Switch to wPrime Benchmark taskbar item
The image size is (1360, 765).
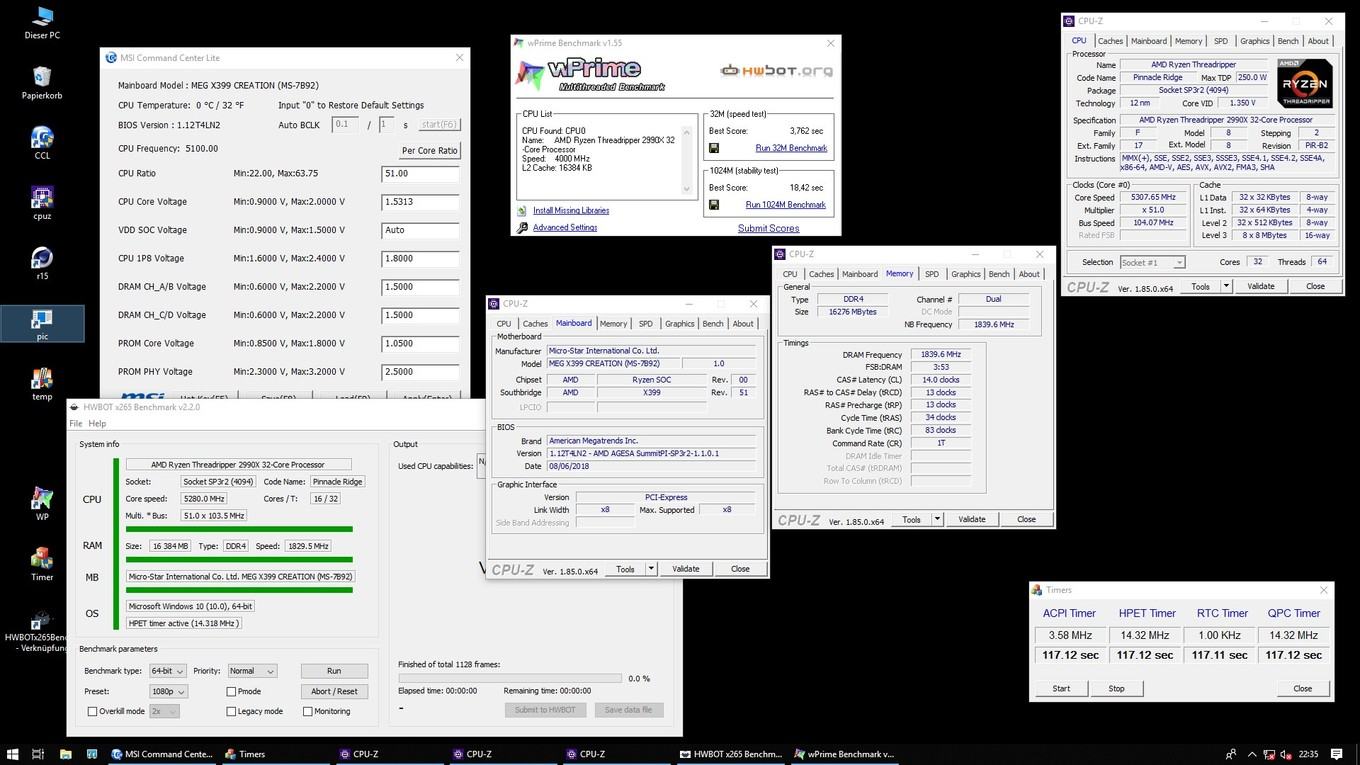pyautogui.click(x=845, y=754)
